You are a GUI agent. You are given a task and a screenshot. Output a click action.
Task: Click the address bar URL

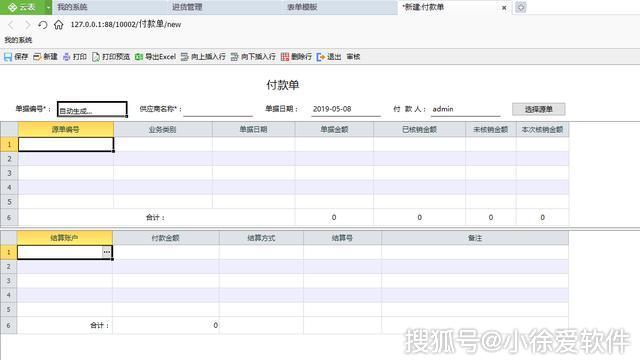[126, 24]
